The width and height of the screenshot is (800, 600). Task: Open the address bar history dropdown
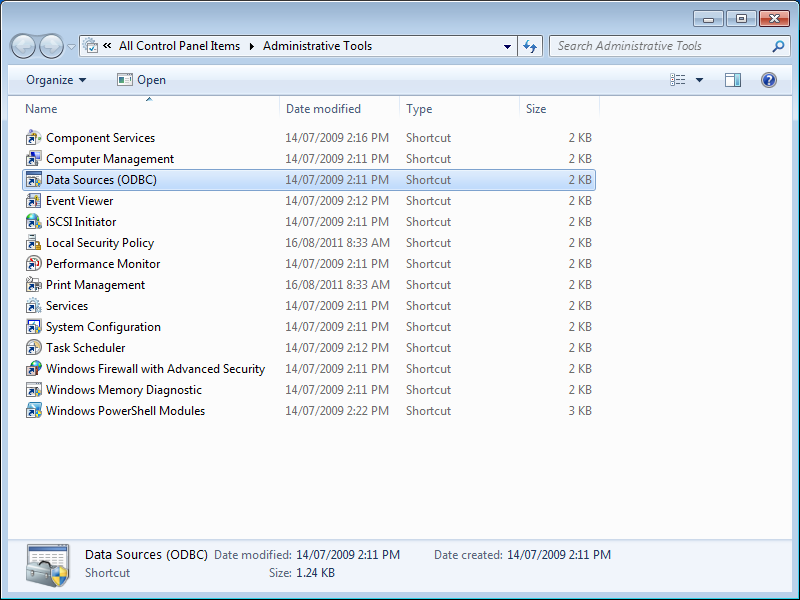(507, 46)
